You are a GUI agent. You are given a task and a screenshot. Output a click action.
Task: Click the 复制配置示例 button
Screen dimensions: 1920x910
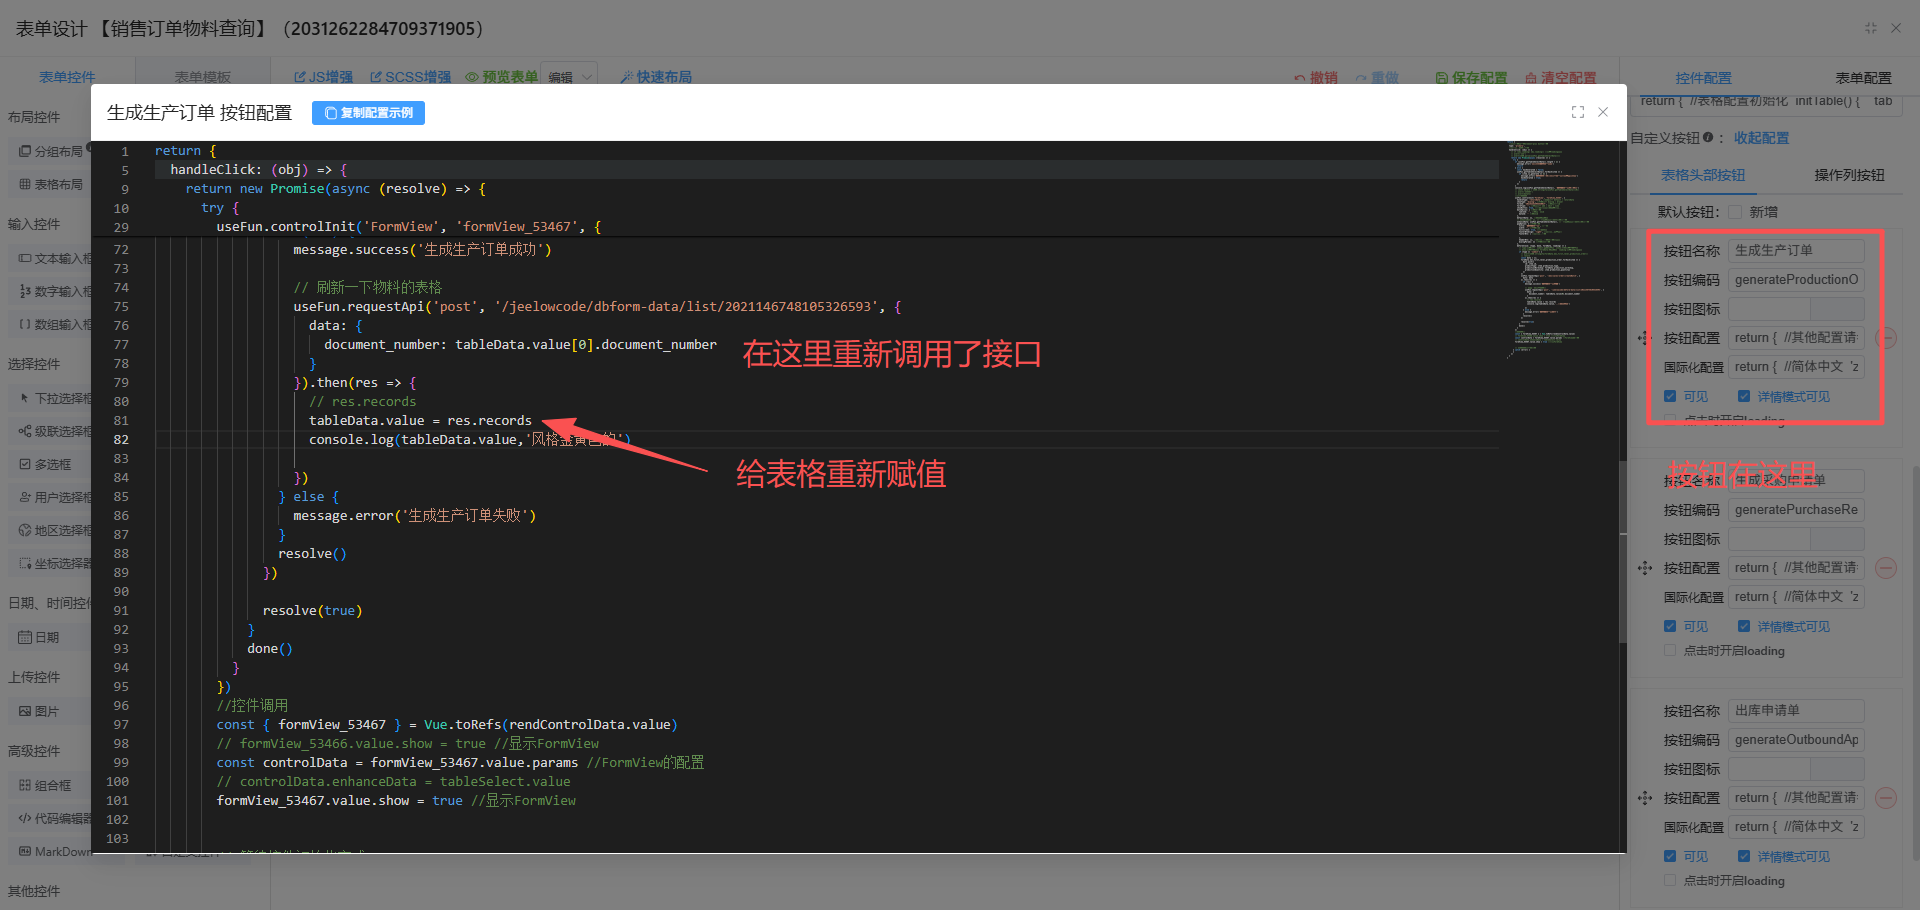(x=368, y=113)
